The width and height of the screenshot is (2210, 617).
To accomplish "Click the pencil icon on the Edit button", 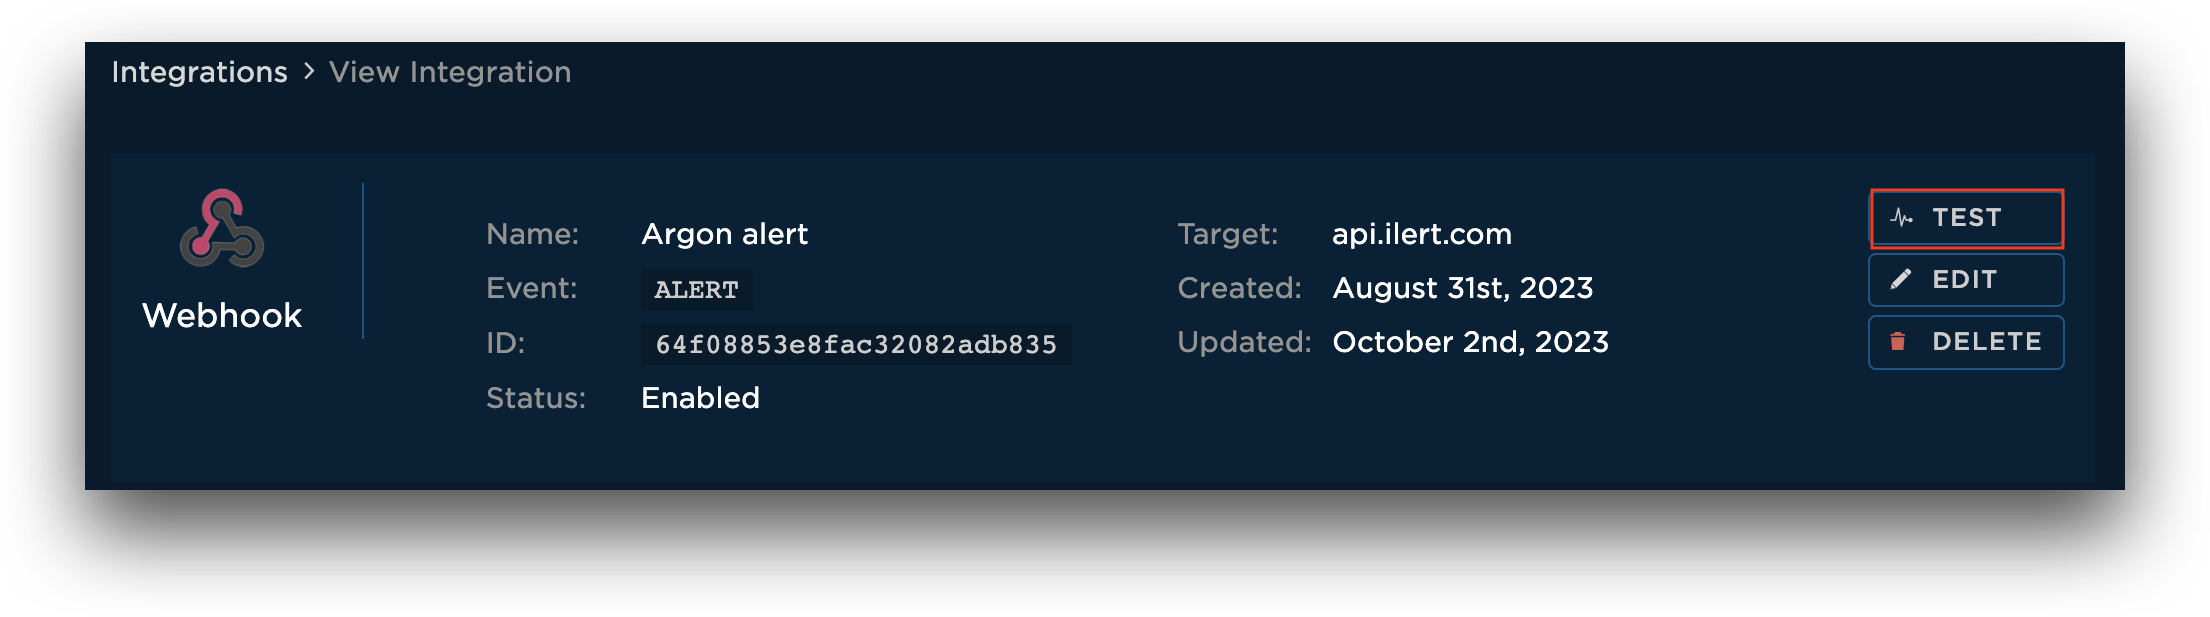I will click(1901, 280).
